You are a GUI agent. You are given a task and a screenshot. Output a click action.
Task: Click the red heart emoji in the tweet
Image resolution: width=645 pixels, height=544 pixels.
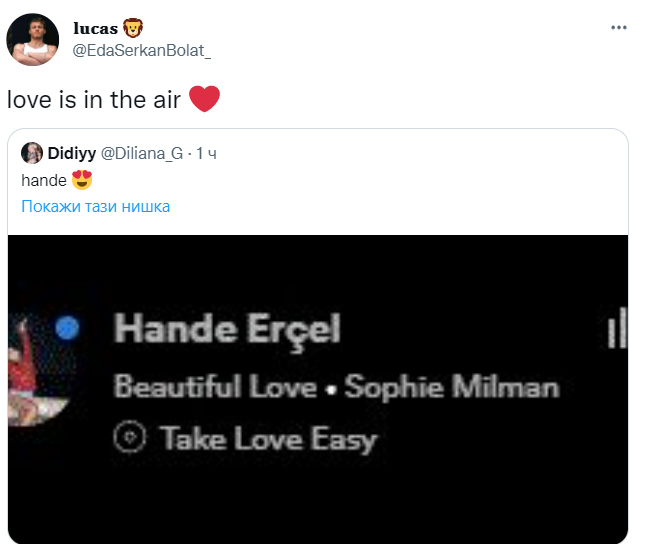[204, 99]
